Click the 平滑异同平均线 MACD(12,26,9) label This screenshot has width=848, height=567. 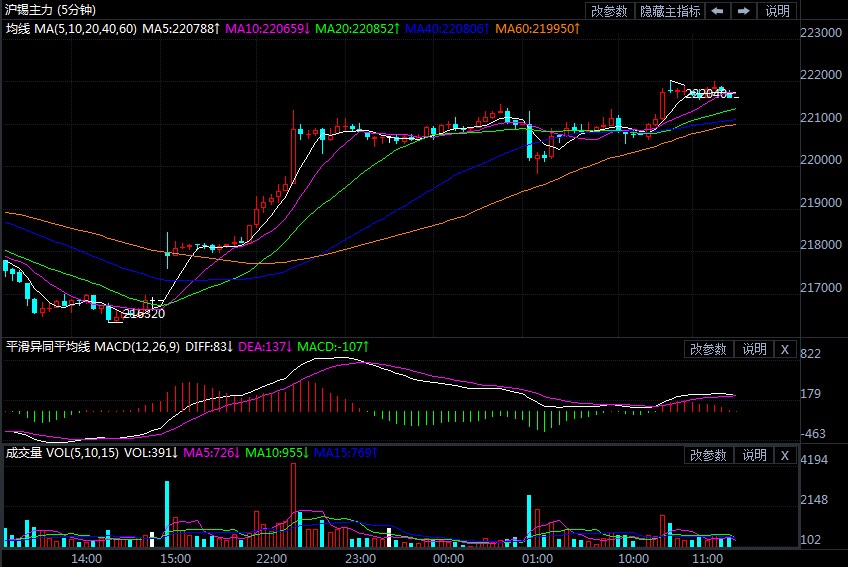tap(92, 347)
